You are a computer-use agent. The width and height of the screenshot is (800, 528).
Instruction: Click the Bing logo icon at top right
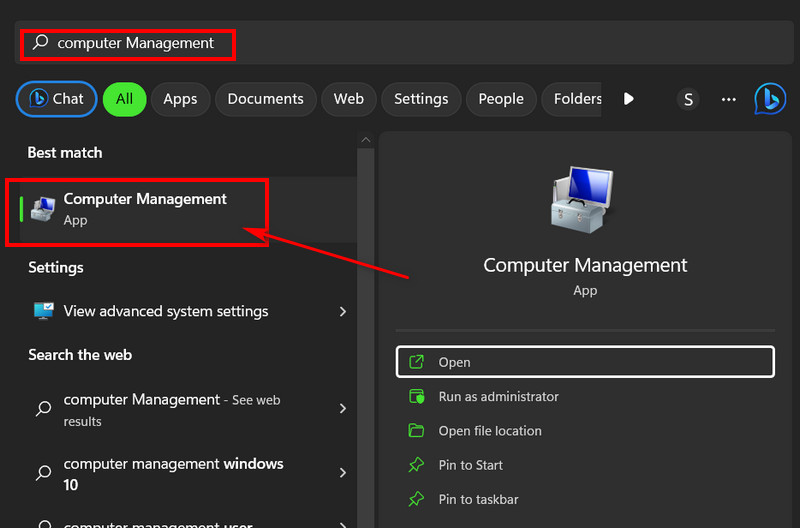pyautogui.click(x=770, y=99)
